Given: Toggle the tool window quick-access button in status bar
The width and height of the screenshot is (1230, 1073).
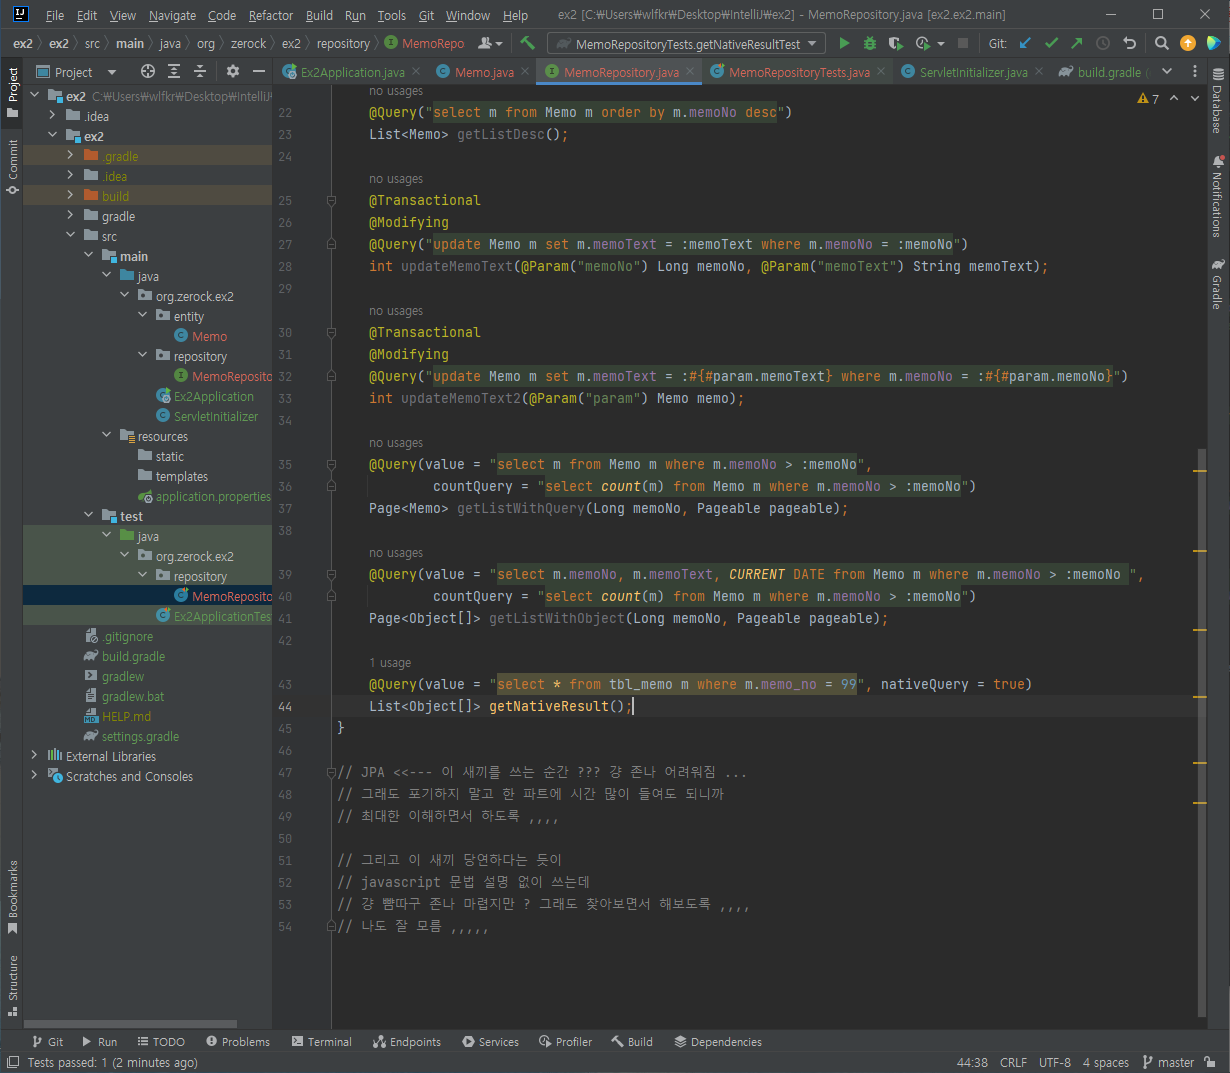Looking at the screenshot, I should 13,1063.
